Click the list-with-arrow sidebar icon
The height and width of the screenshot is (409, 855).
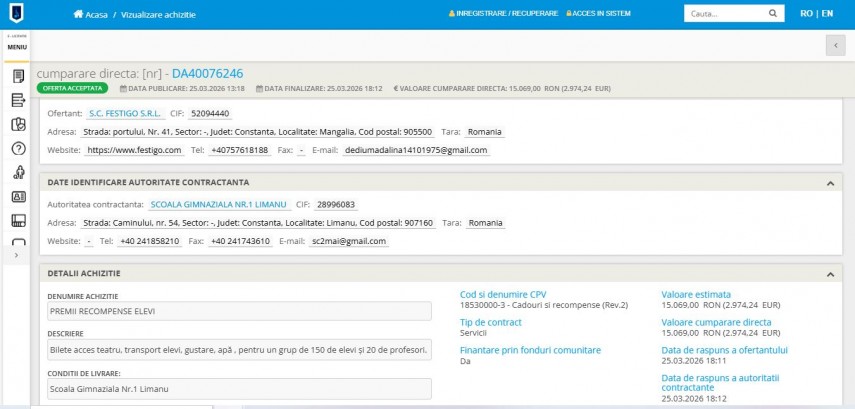[18, 100]
